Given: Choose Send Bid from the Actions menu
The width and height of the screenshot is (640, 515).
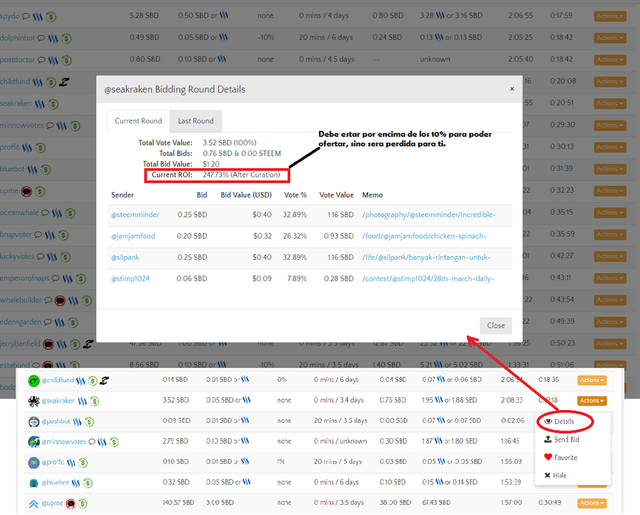Looking at the screenshot, I should (x=567, y=440).
